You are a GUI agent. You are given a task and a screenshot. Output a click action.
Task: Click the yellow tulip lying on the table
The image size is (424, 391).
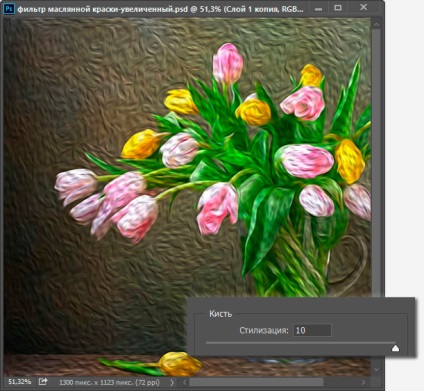(179, 363)
